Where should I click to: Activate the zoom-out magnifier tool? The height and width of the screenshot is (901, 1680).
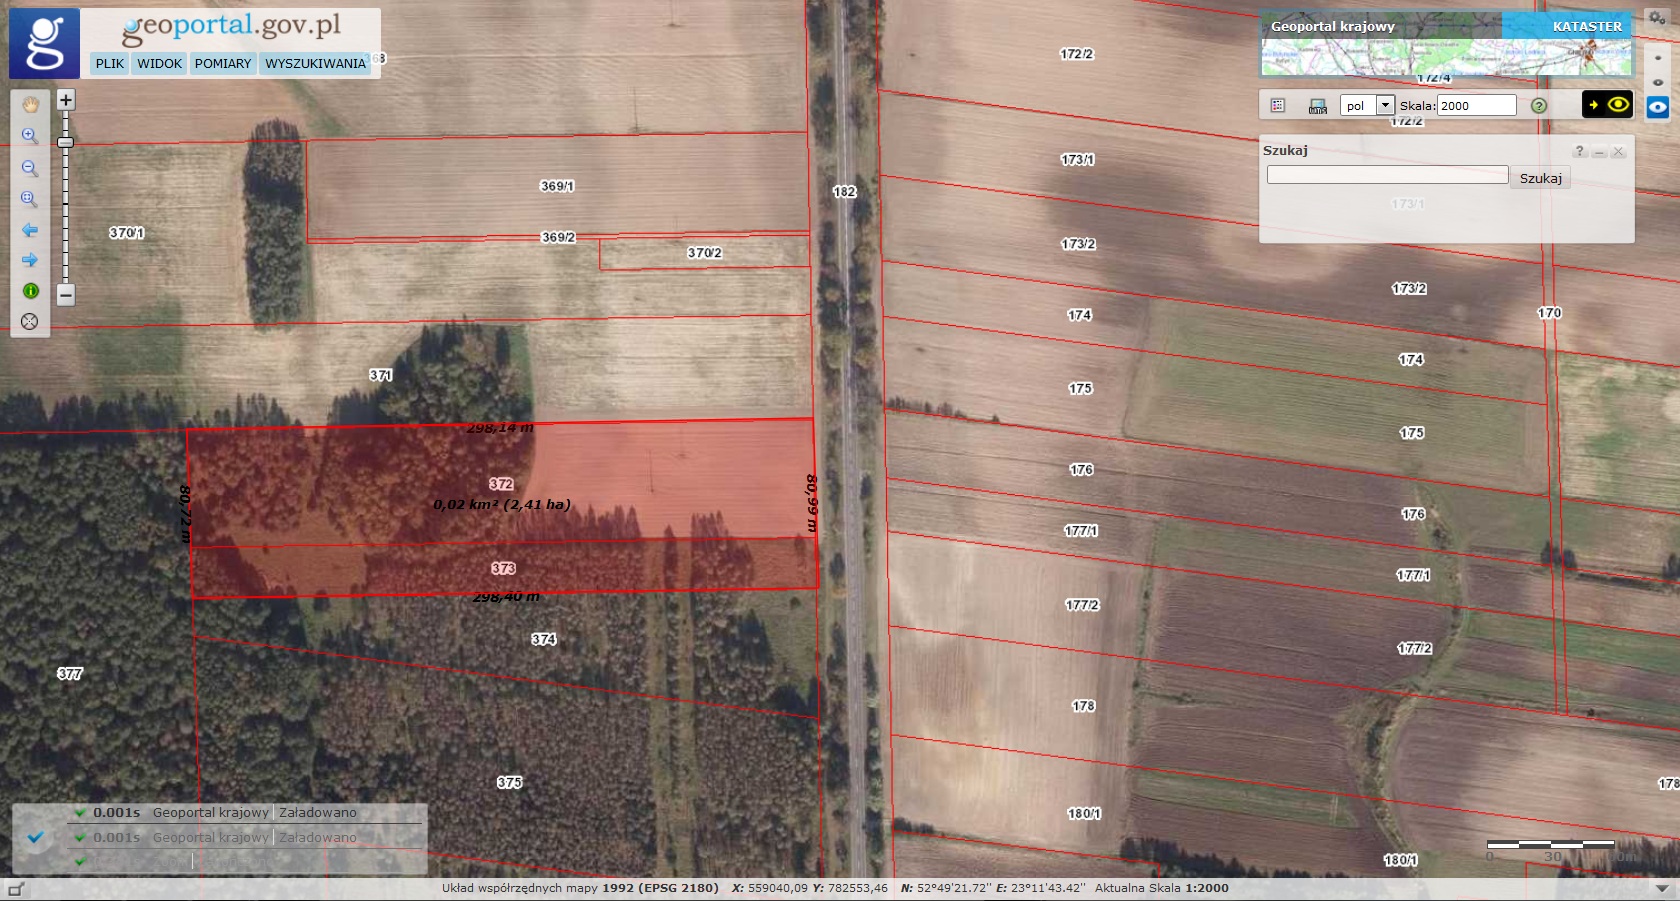click(x=30, y=168)
